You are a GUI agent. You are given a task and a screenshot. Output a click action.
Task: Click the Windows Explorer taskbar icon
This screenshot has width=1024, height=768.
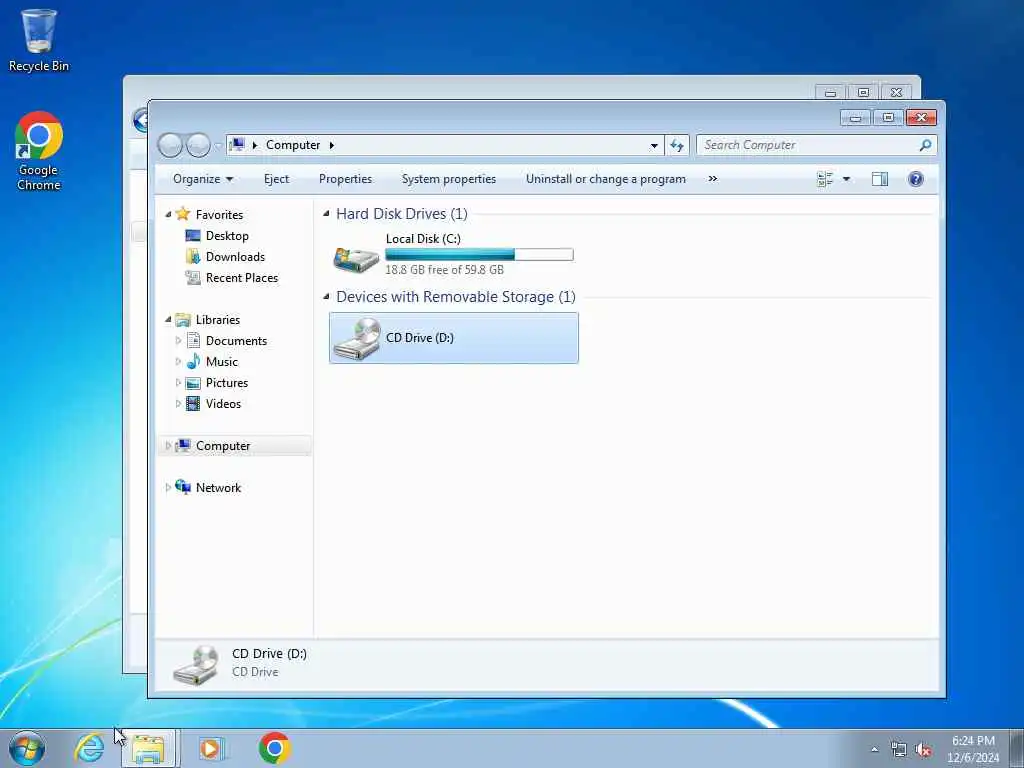[x=149, y=748]
